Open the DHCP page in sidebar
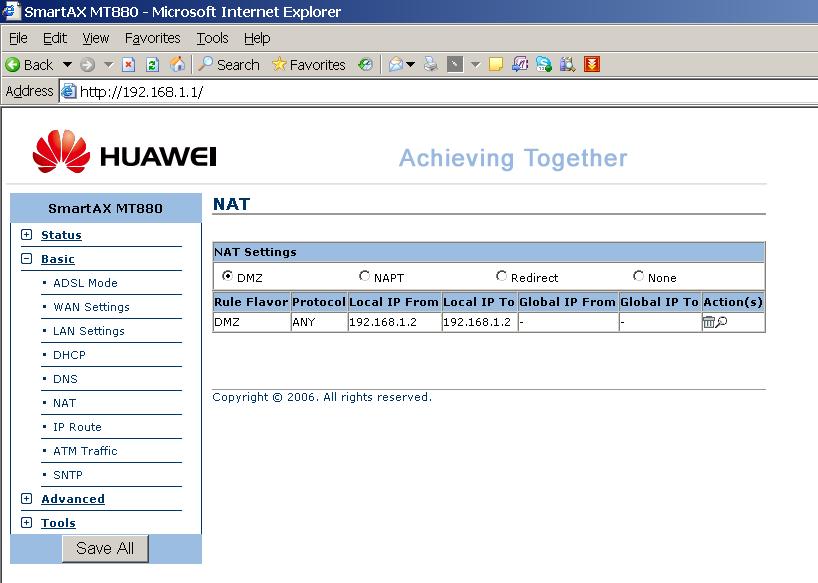 (x=69, y=355)
